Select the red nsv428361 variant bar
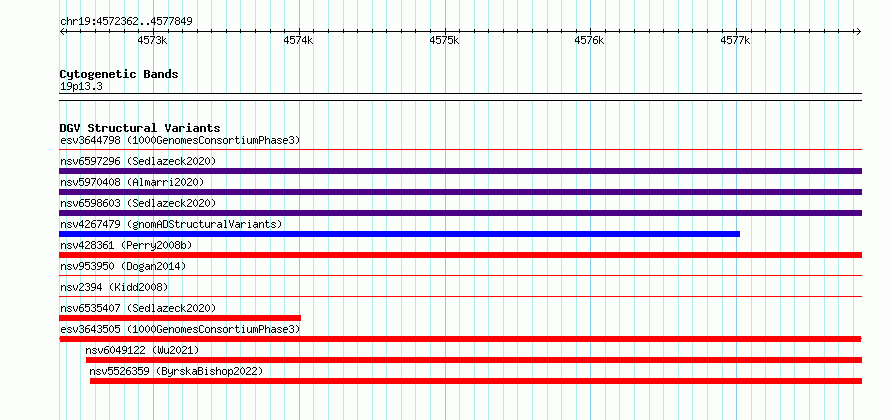 tap(460, 255)
